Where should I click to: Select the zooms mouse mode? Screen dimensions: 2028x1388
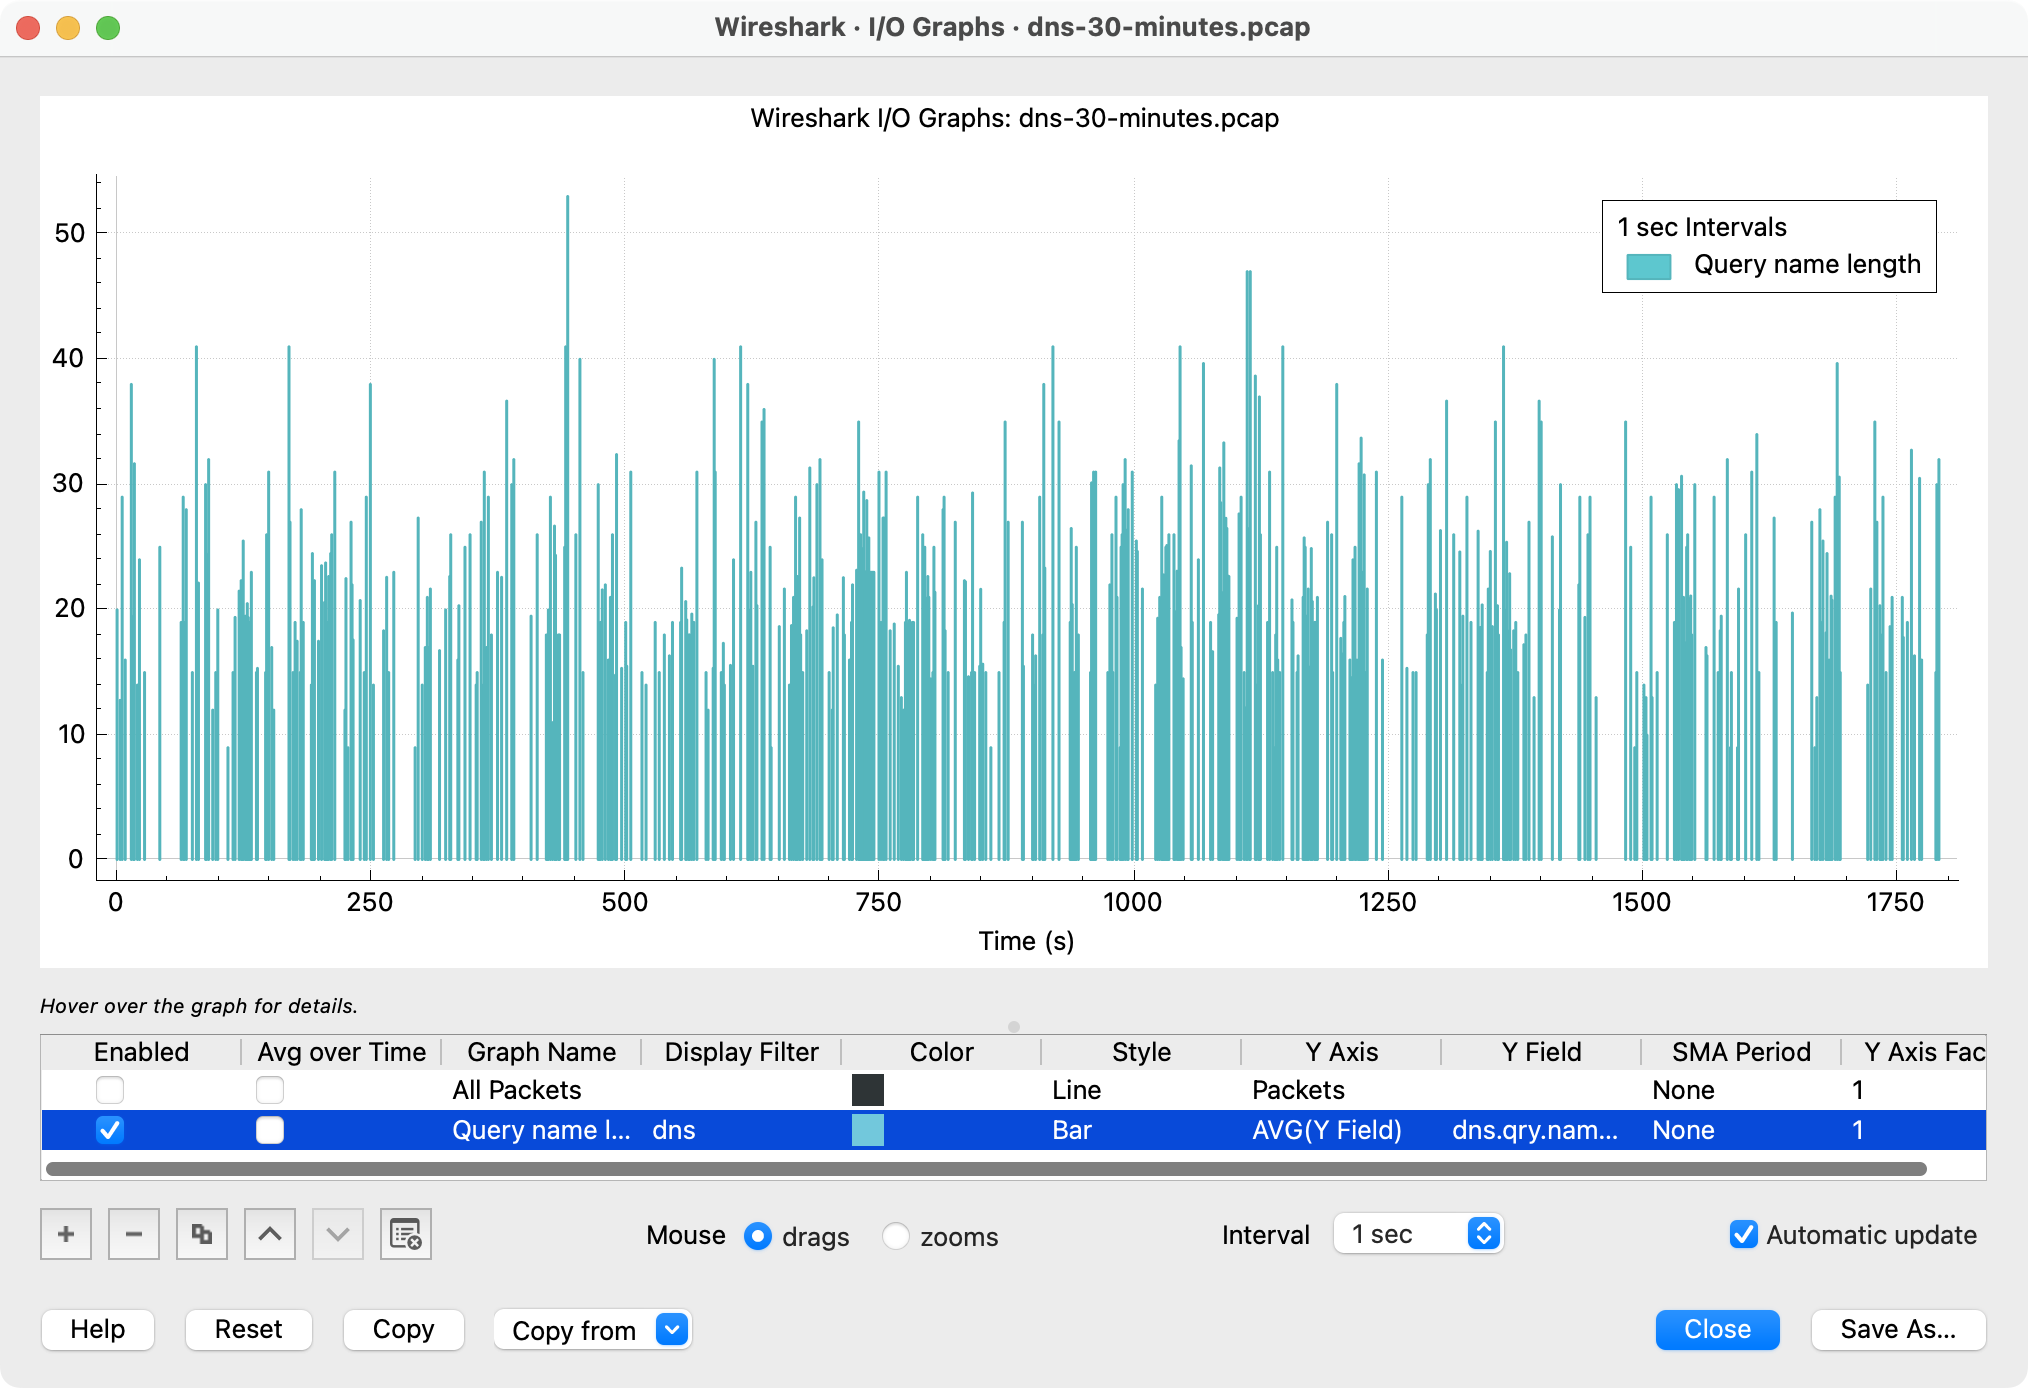pyautogui.click(x=897, y=1236)
